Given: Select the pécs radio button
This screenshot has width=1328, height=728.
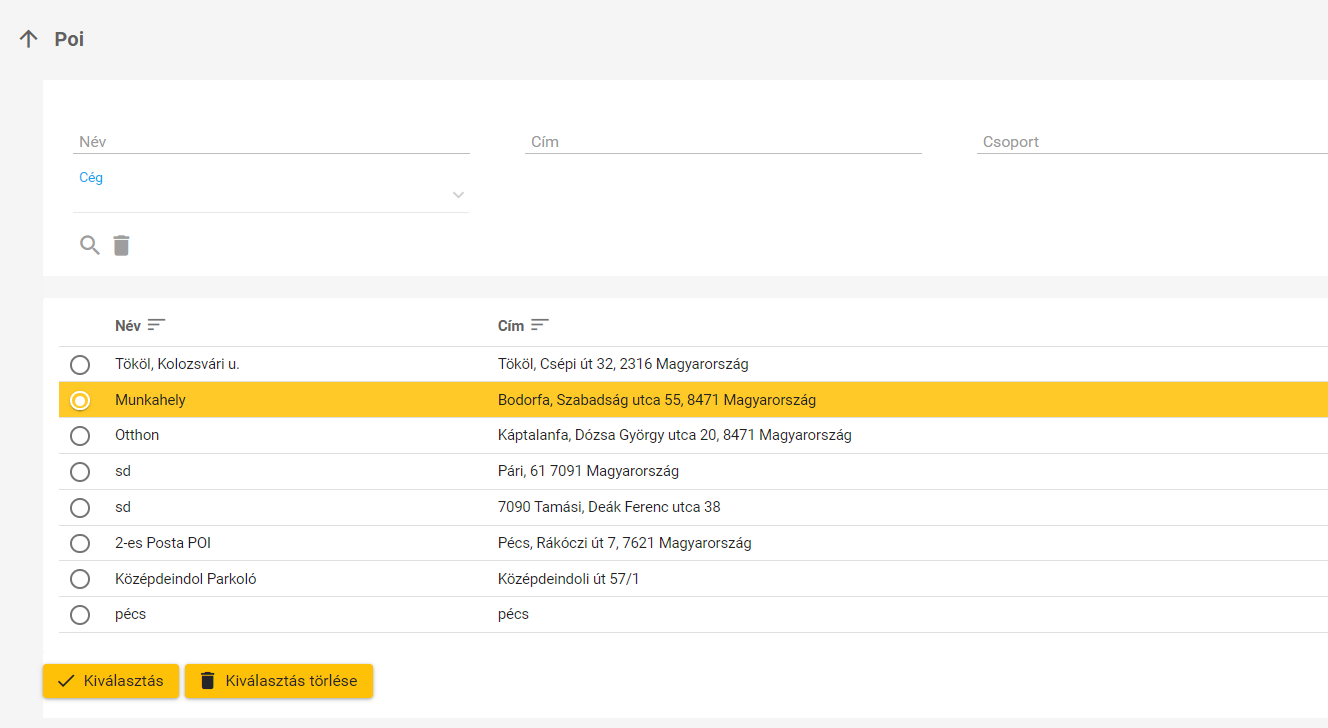Looking at the screenshot, I should click(x=80, y=615).
